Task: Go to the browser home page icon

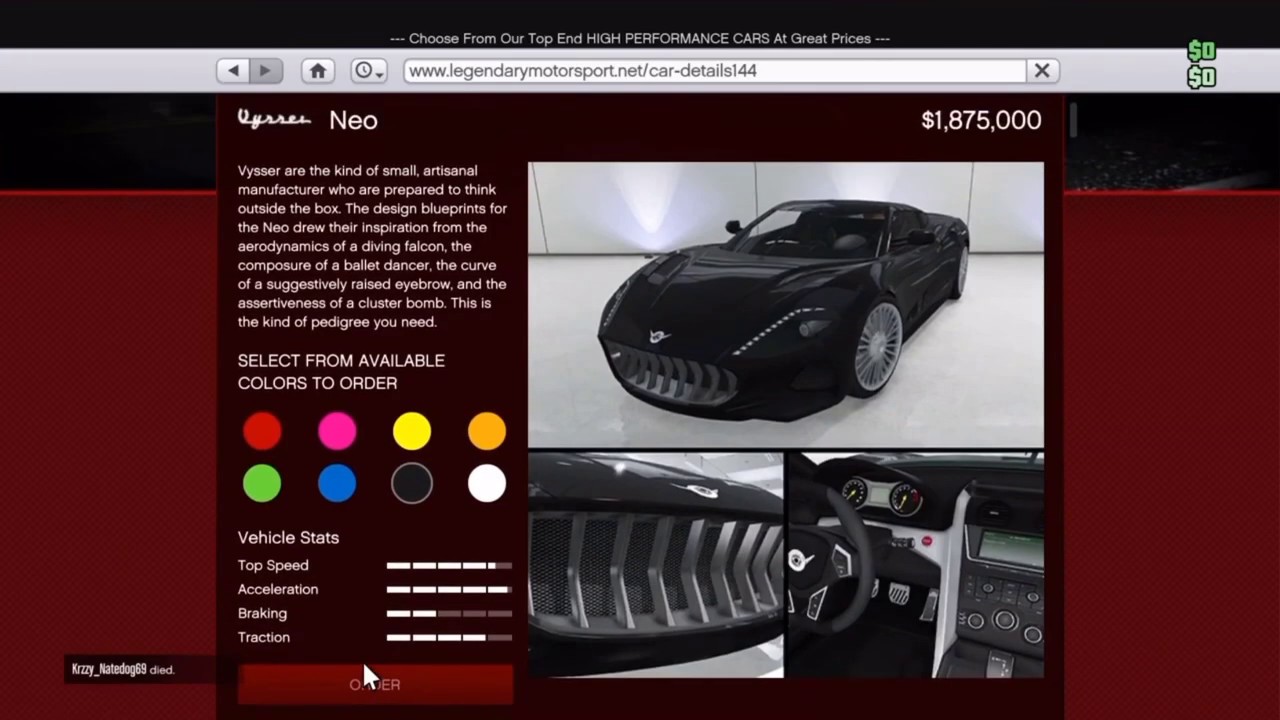Action: [x=318, y=70]
